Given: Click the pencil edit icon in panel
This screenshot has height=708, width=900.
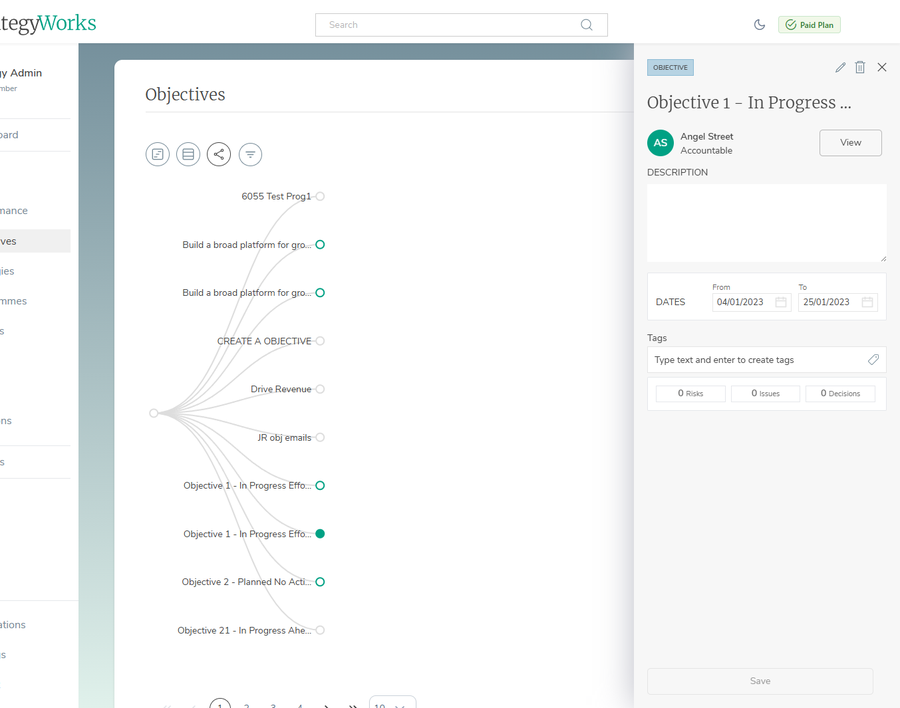Looking at the screenshot, I should click(840, 67).
